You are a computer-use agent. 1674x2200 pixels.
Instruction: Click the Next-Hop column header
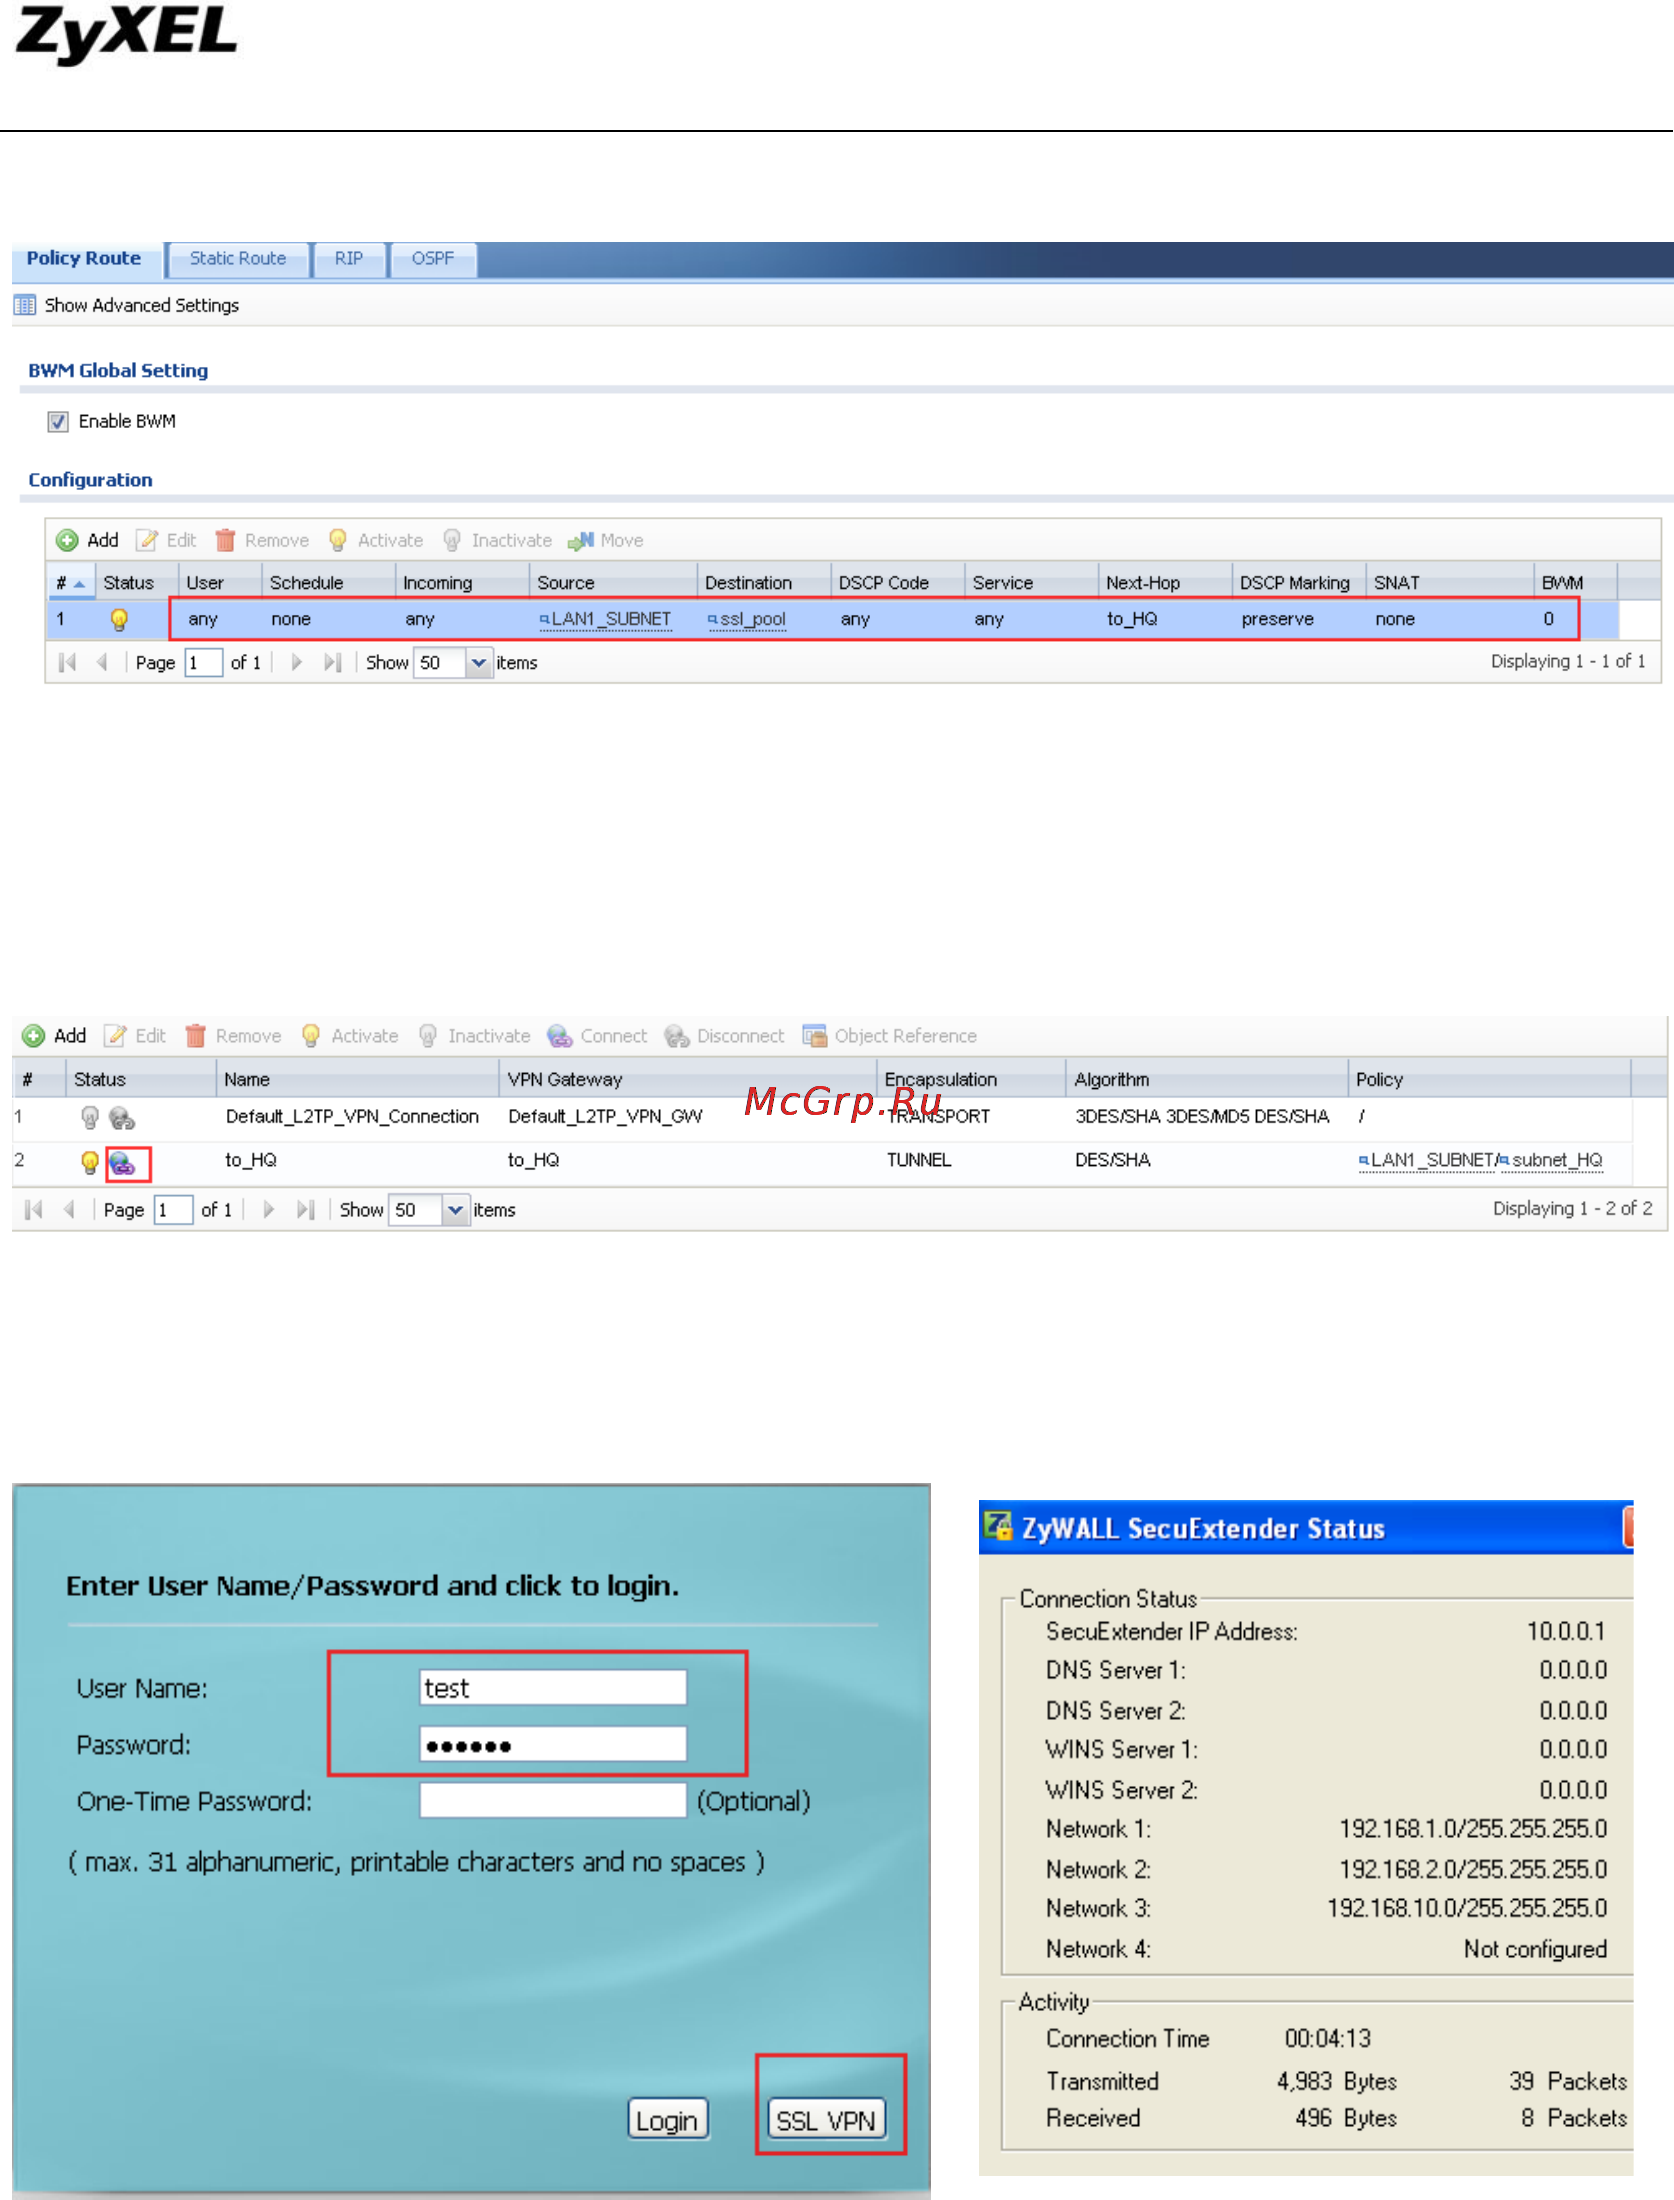(1164, 583)
